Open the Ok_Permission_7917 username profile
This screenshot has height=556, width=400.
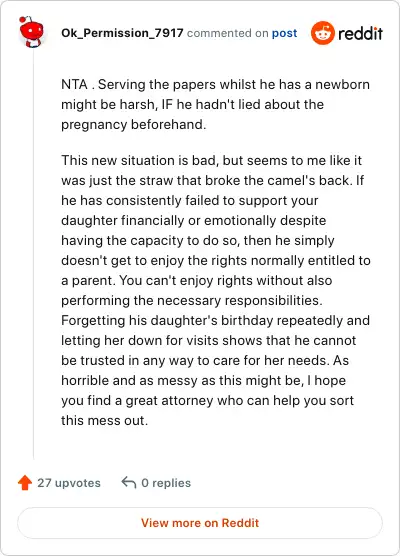click(x=122, y=33)
